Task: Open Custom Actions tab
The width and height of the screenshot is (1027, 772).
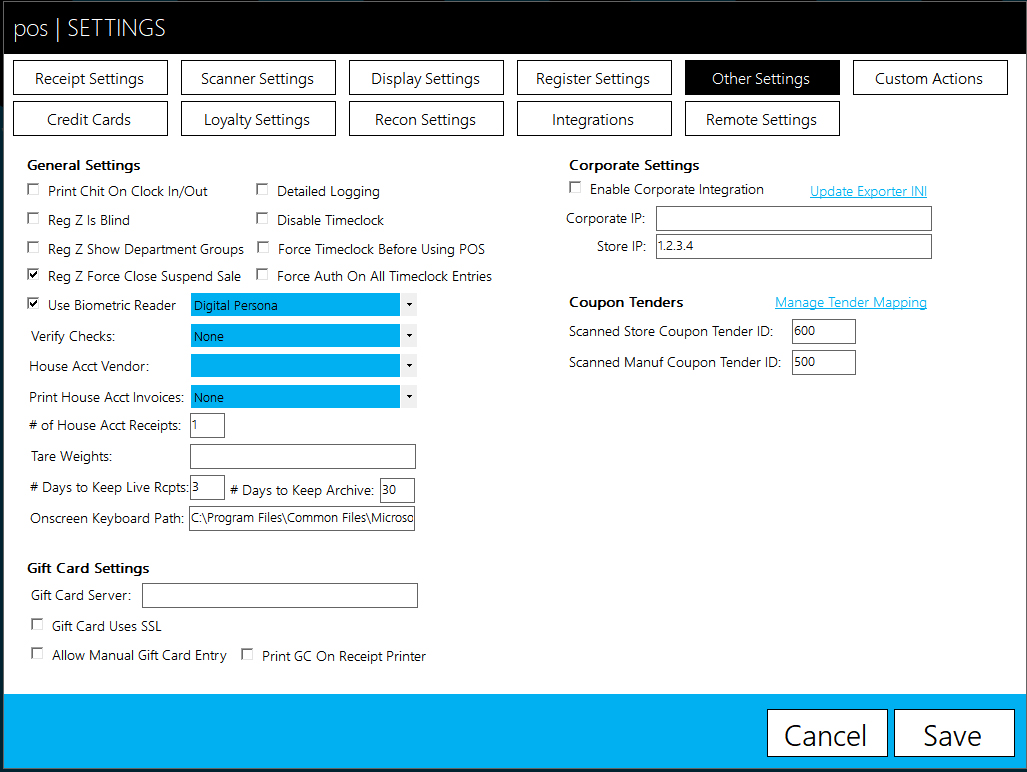Action: tap(930, 78)
